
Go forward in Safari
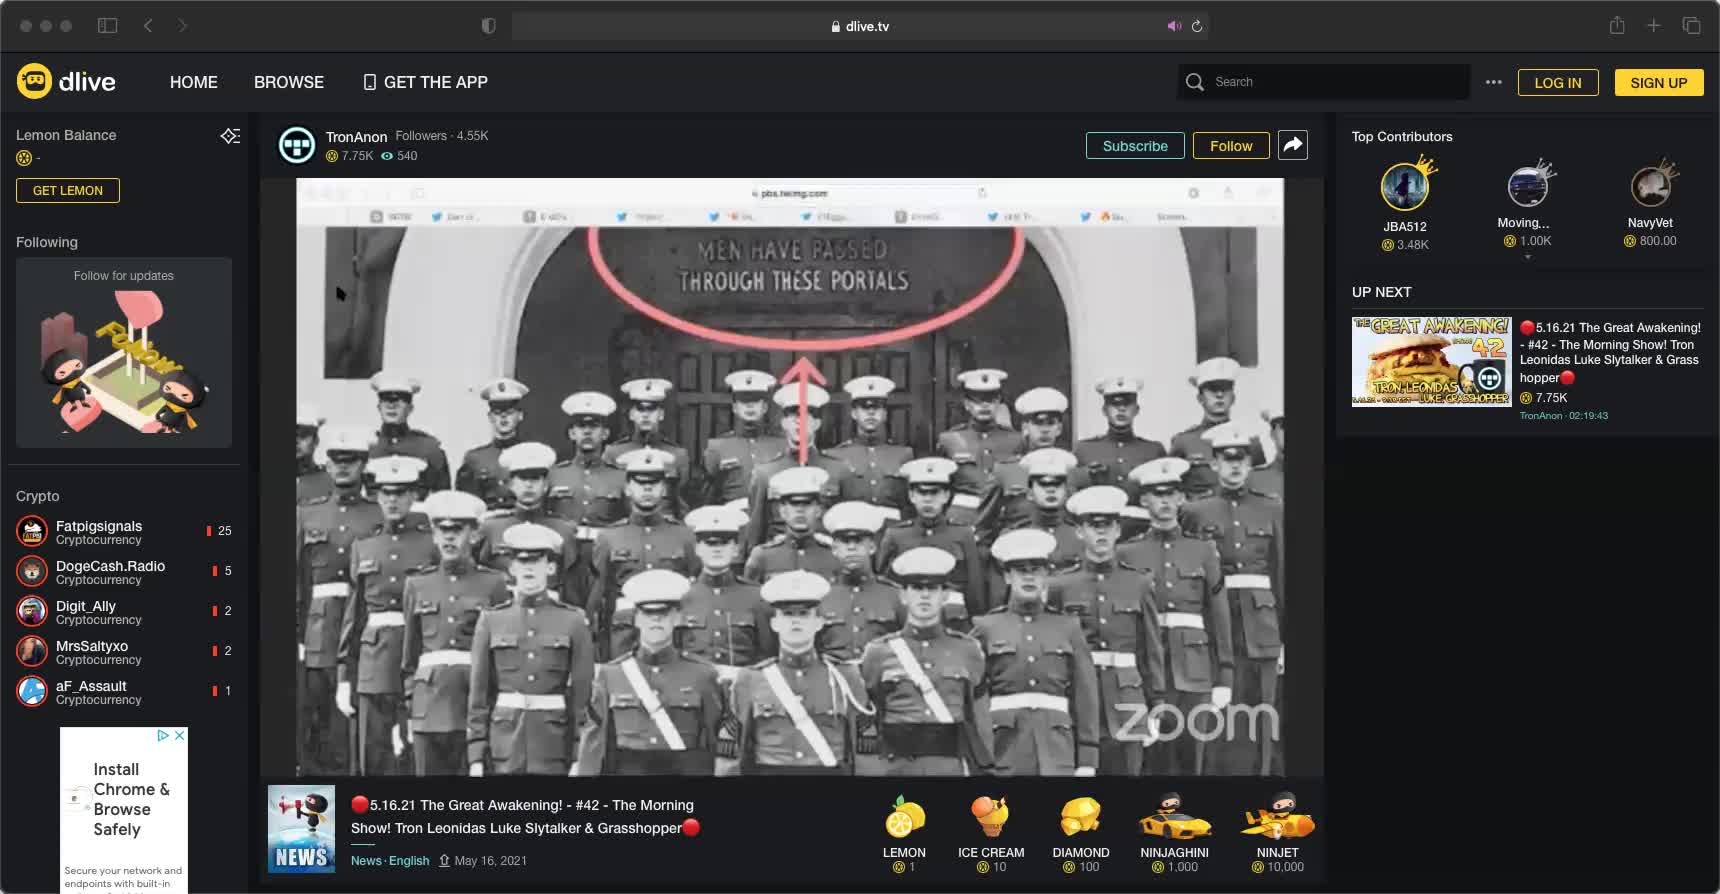(x=182, y=26)
